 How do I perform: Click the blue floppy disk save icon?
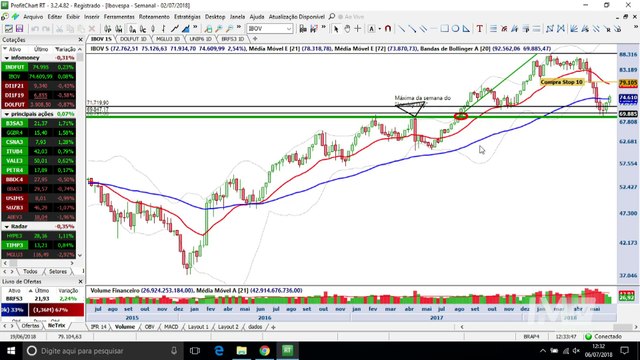(x=19, y=29)
